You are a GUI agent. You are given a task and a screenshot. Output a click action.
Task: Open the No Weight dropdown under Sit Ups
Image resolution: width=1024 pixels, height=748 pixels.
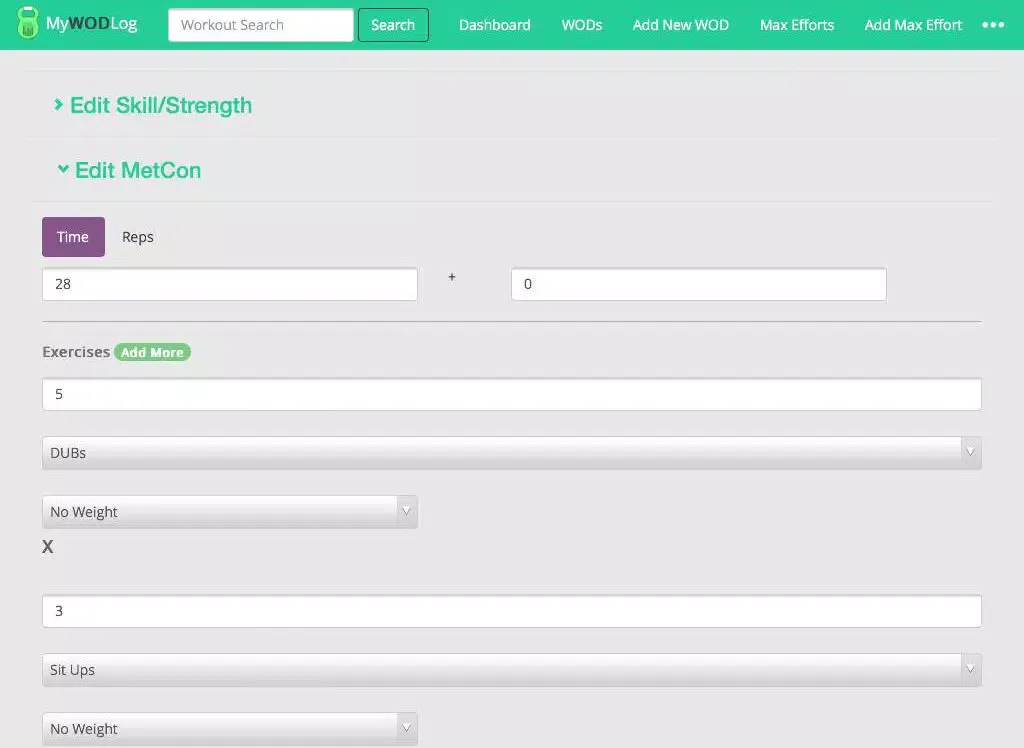pyautogui.click(x=229, y=728)
